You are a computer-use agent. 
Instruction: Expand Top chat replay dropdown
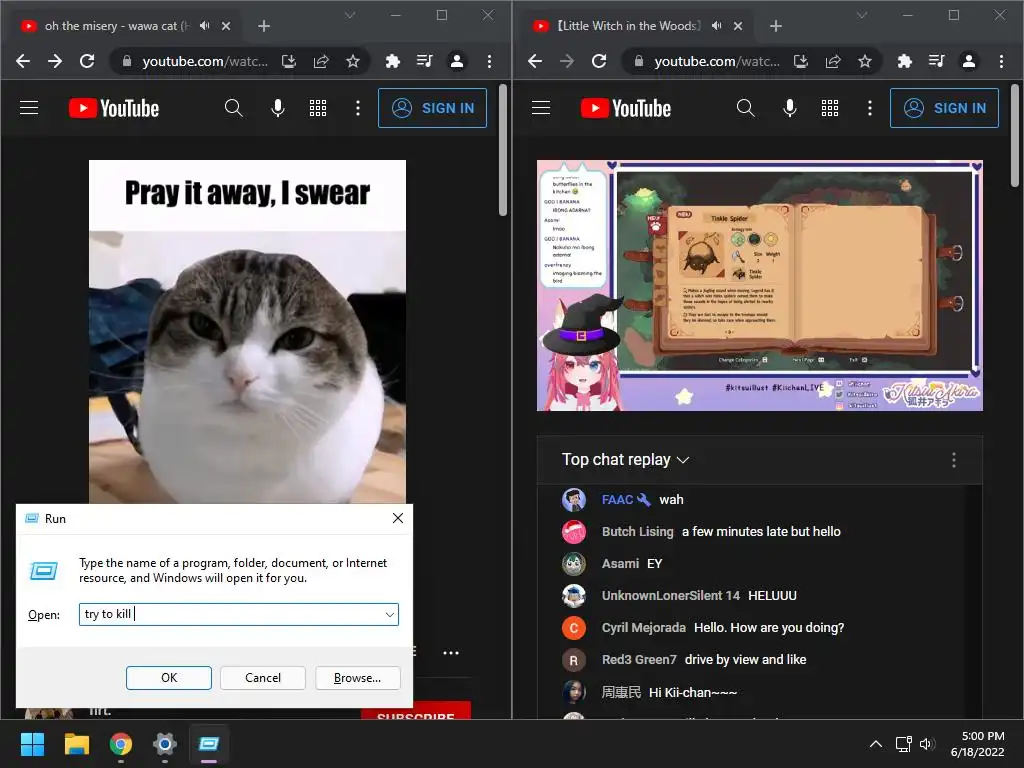(625, 460)
